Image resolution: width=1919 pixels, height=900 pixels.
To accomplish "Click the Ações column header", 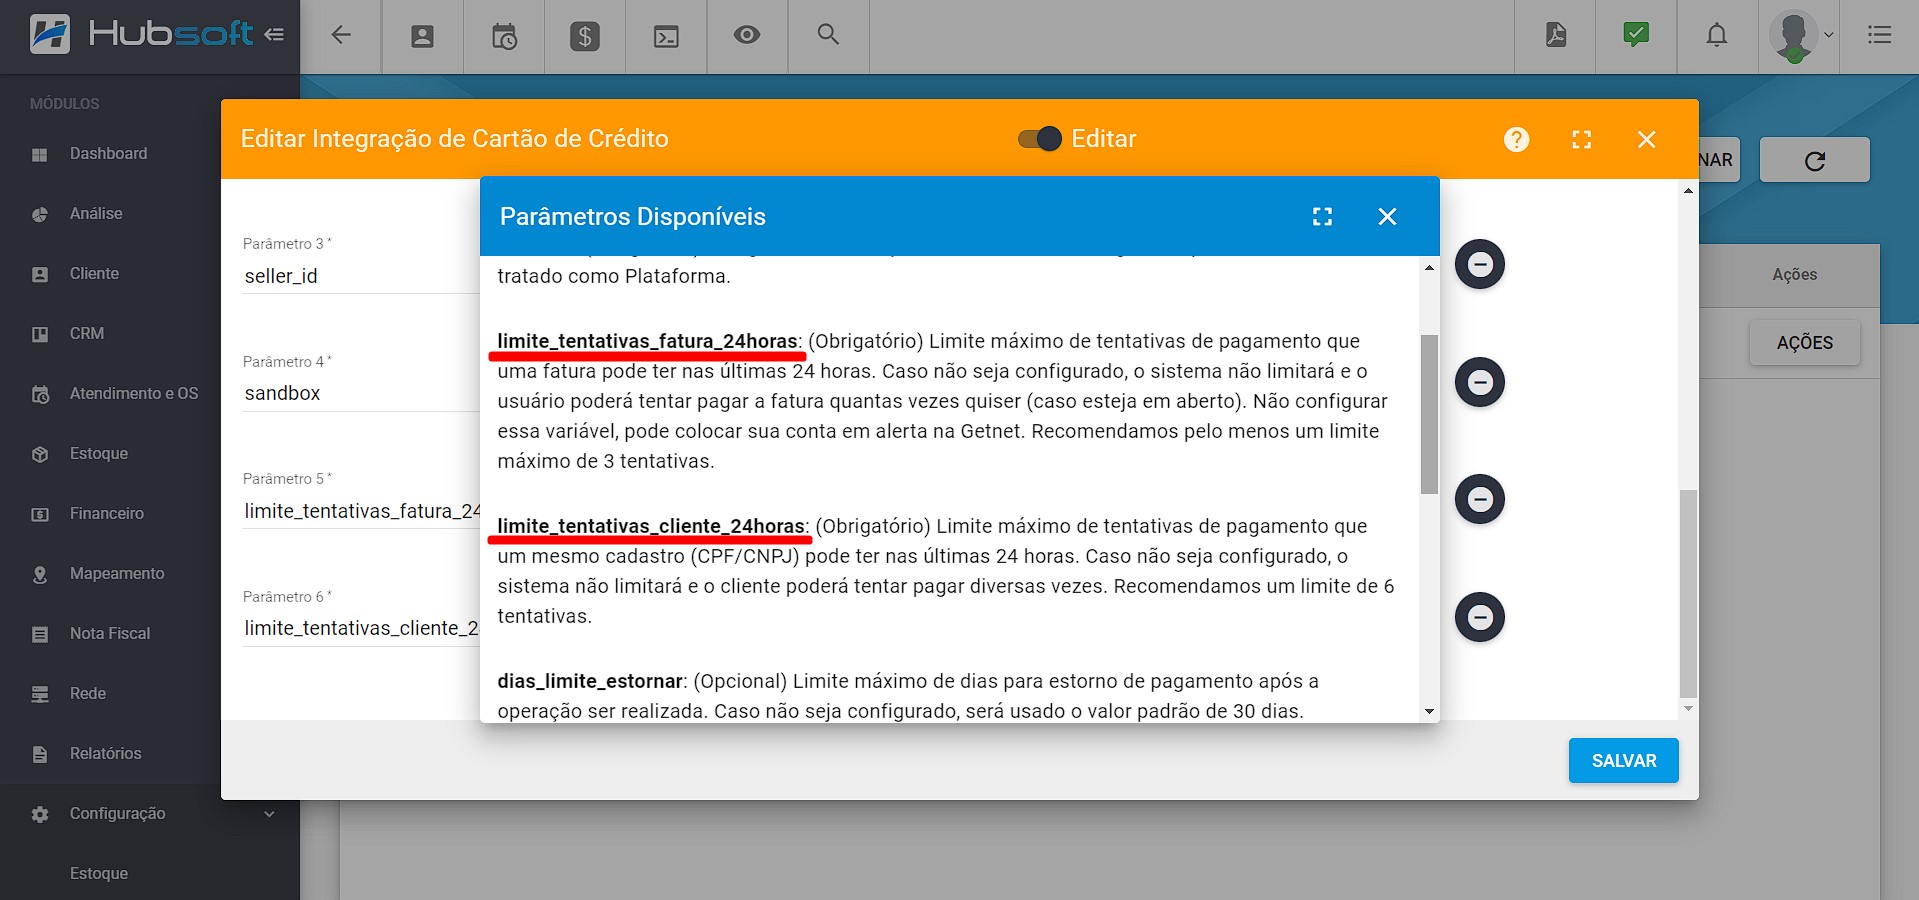I will (x=1794, y=274).
